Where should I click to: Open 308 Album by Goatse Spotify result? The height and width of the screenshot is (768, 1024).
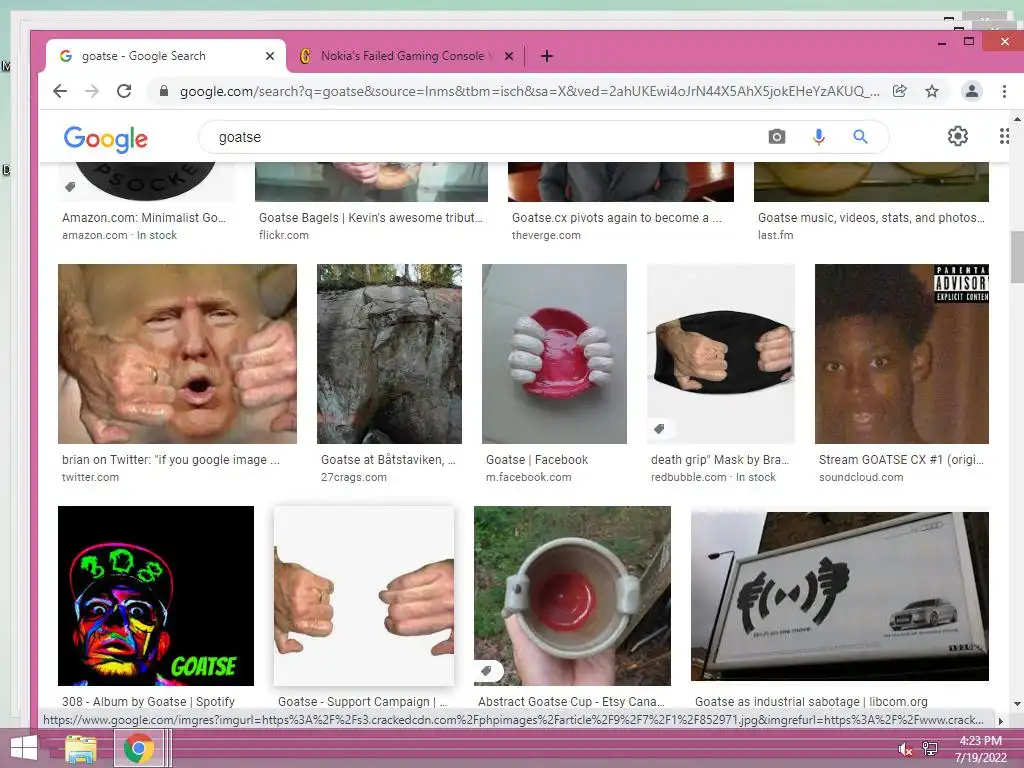pyautogui.click(x=148, y=701)
